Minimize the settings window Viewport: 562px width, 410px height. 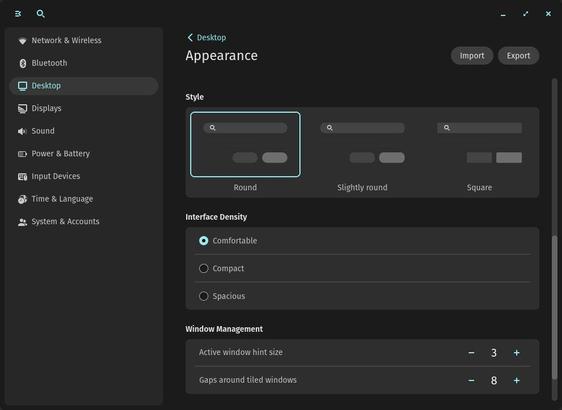(x=503, y=14)
